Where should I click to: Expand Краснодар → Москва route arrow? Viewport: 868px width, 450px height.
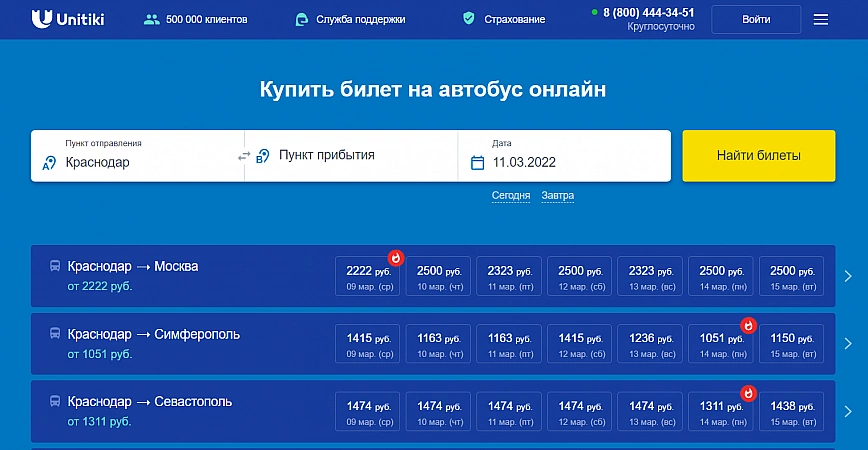click(x=848, y=276)
